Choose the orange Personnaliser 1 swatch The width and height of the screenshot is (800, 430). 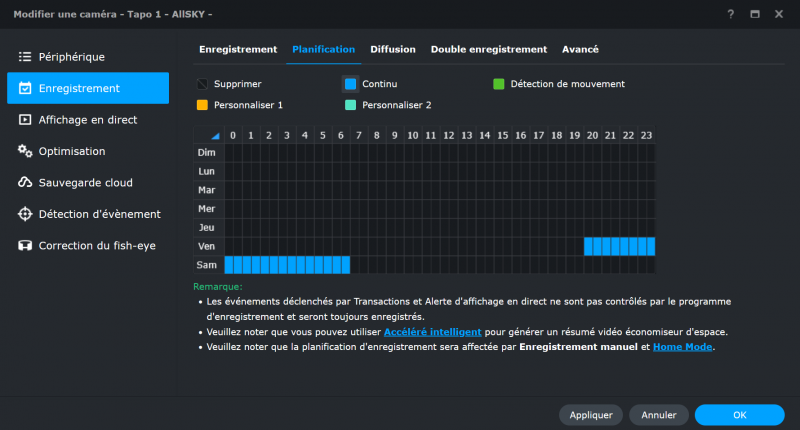pyautogui.click(x=203, y=105)
